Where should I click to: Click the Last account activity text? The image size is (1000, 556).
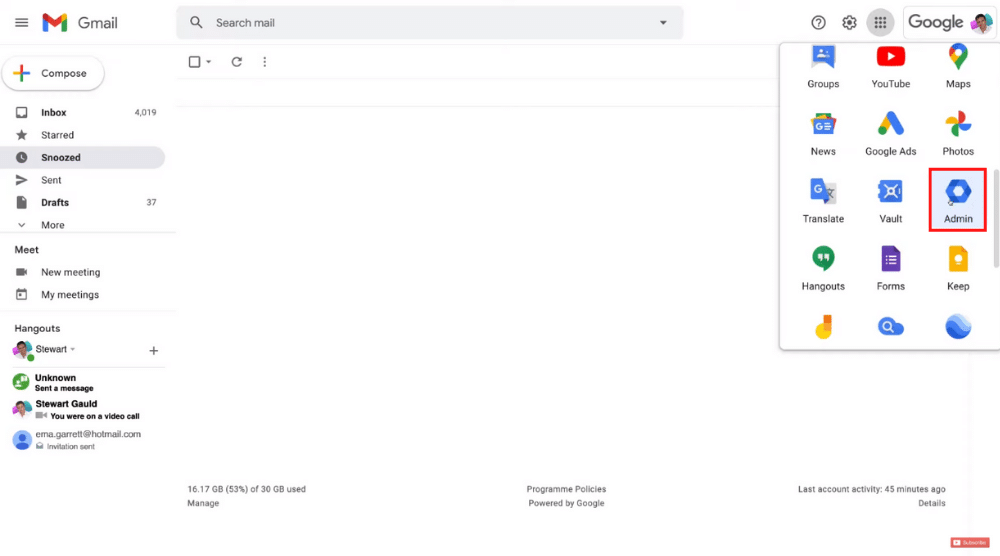coord(872,489)
